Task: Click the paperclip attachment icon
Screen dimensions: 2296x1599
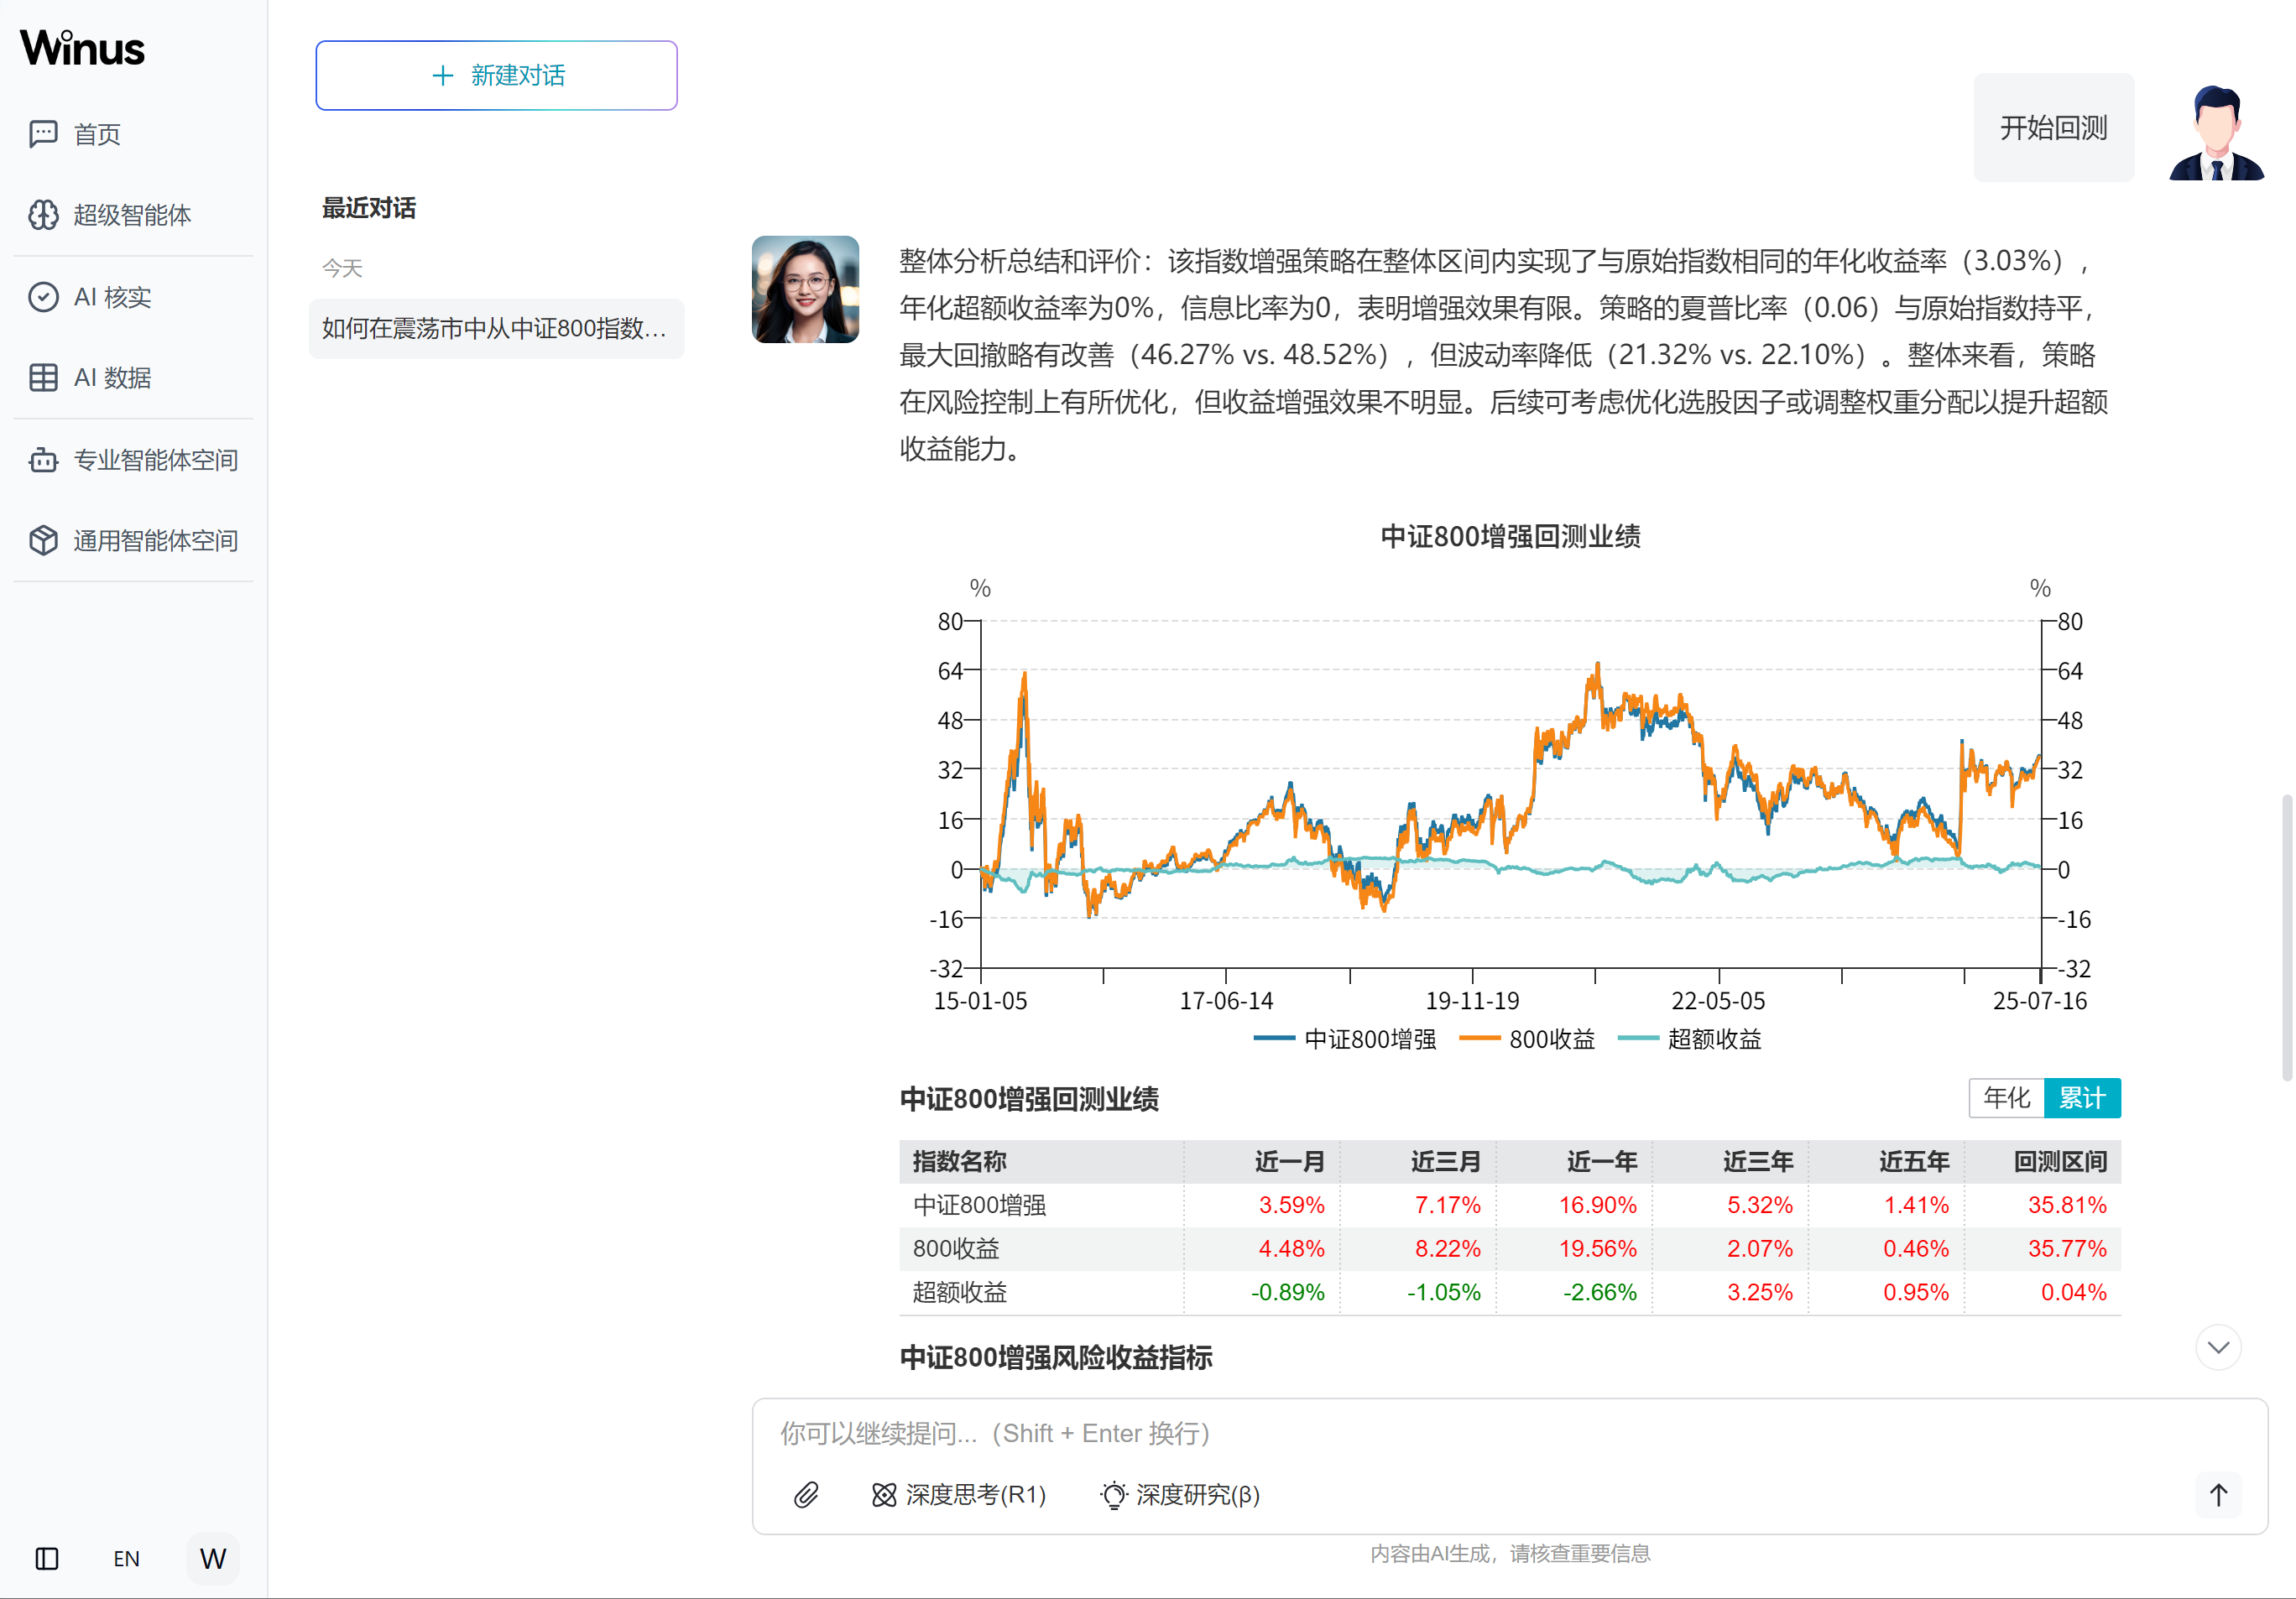Action: (806, 1495)
